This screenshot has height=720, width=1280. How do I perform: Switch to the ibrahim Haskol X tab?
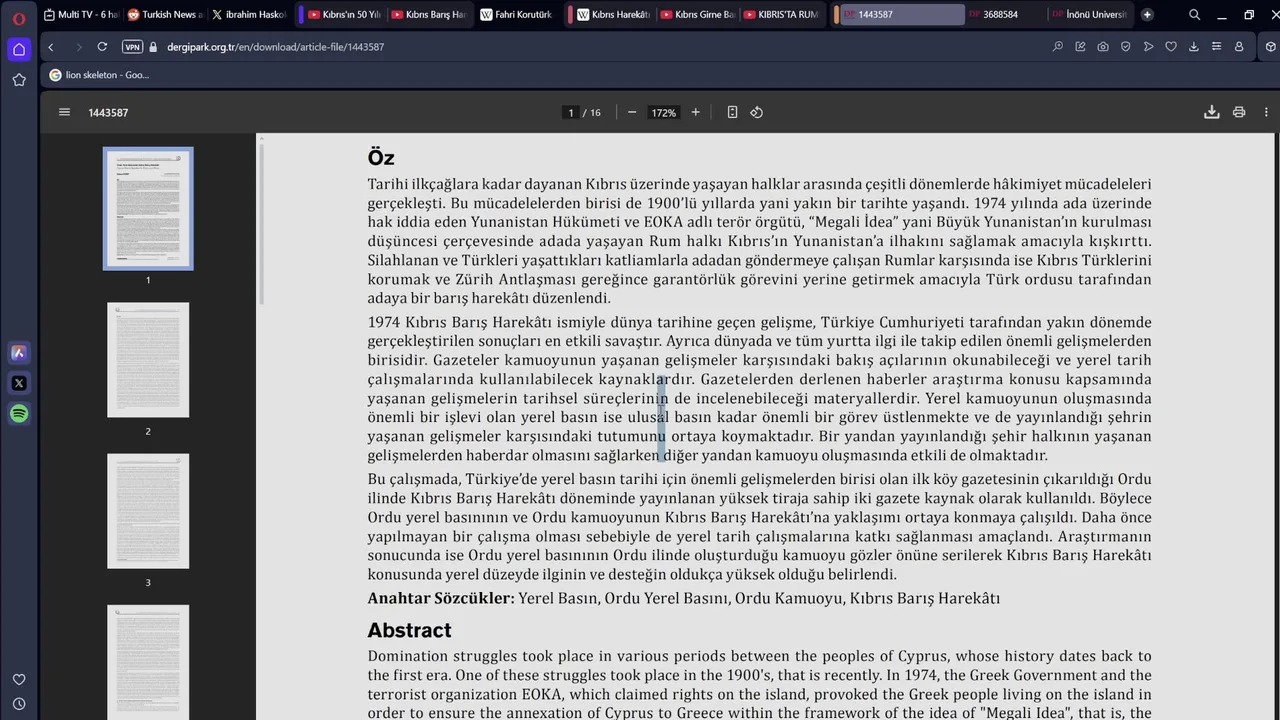click(249, 15)
